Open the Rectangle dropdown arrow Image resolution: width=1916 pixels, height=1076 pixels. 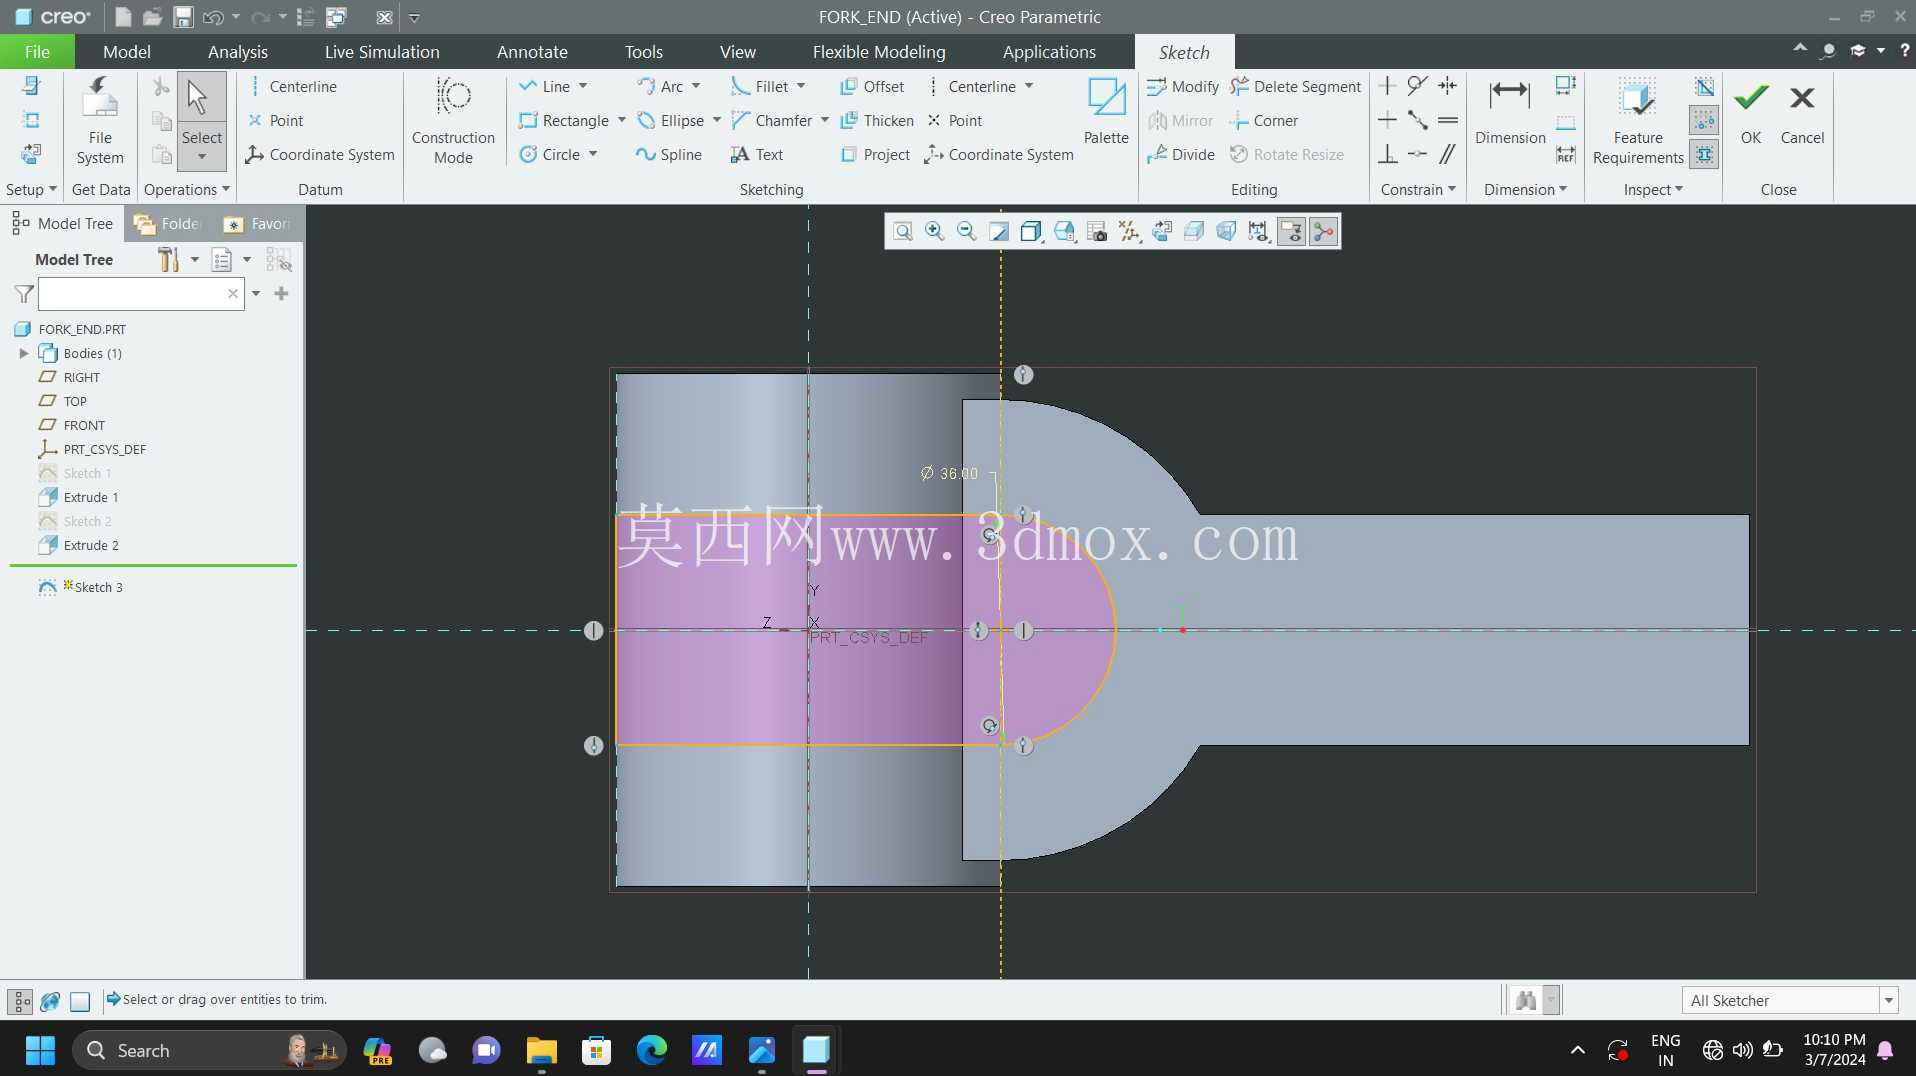pyautogui.click(x=622, y=121)
